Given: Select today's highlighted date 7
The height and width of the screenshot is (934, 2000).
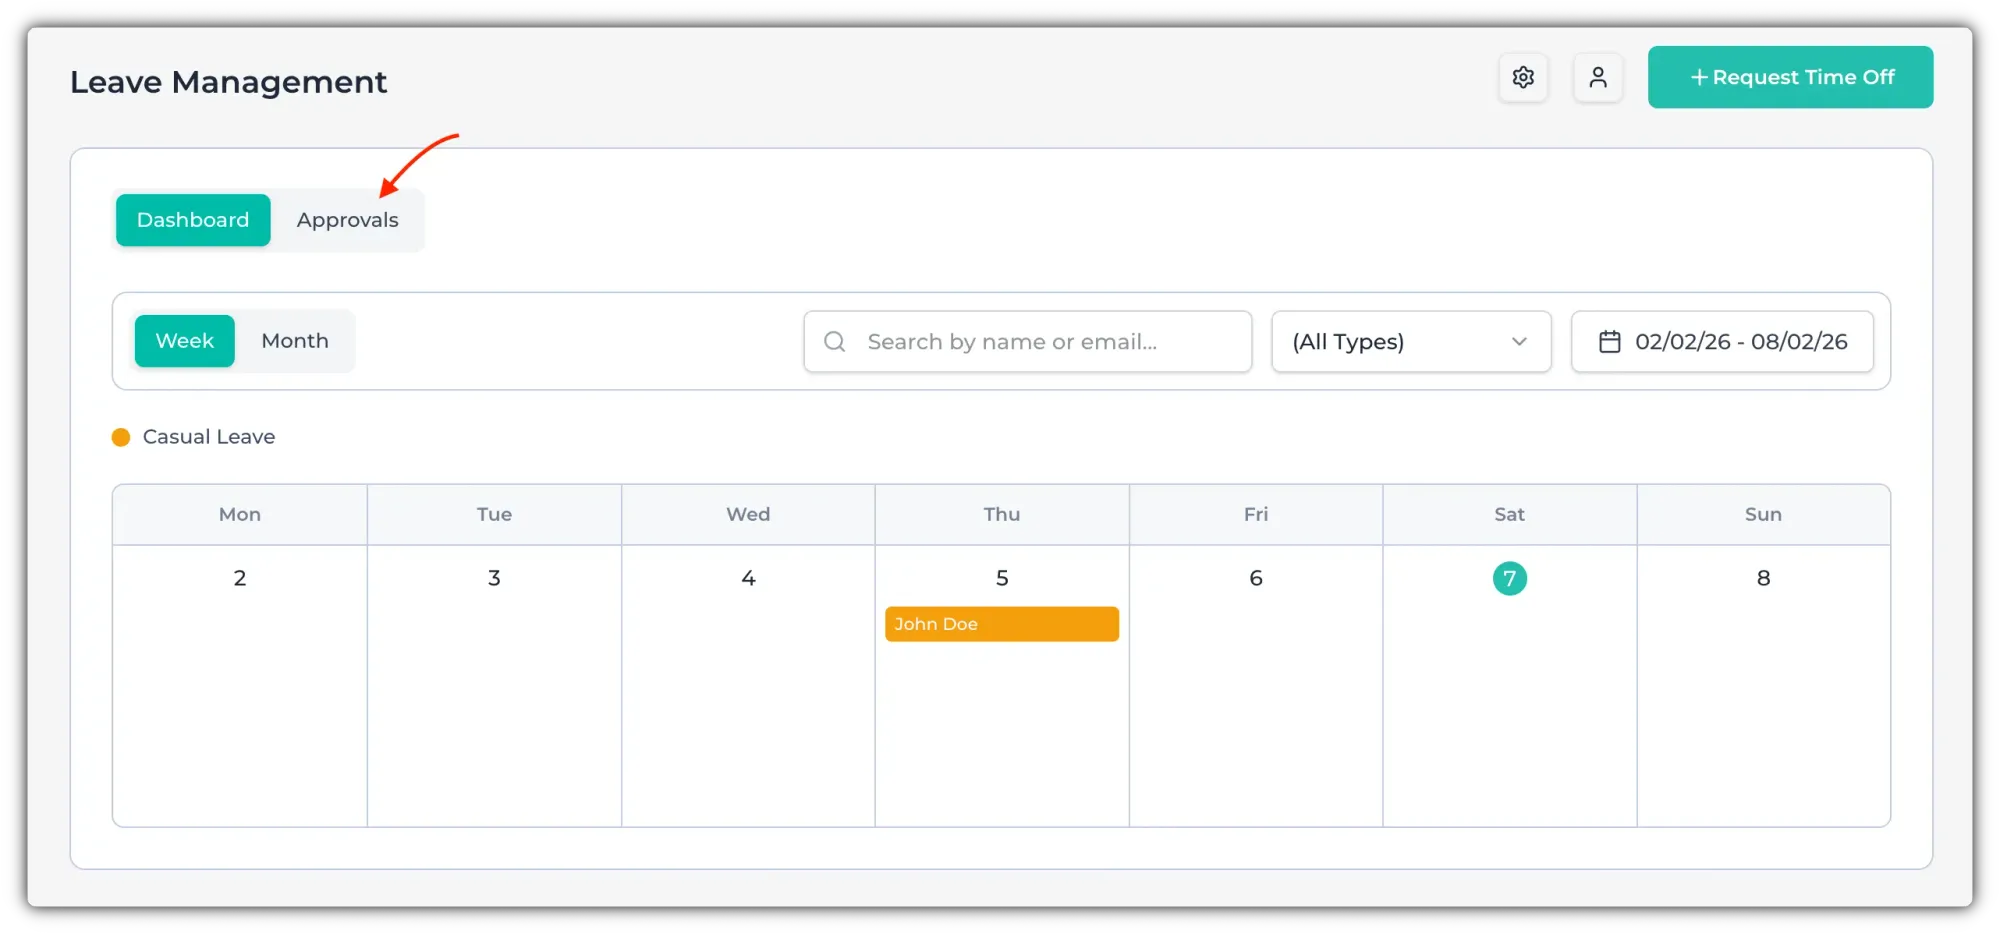Looking at the screenshot, I should pos(1509,578).
